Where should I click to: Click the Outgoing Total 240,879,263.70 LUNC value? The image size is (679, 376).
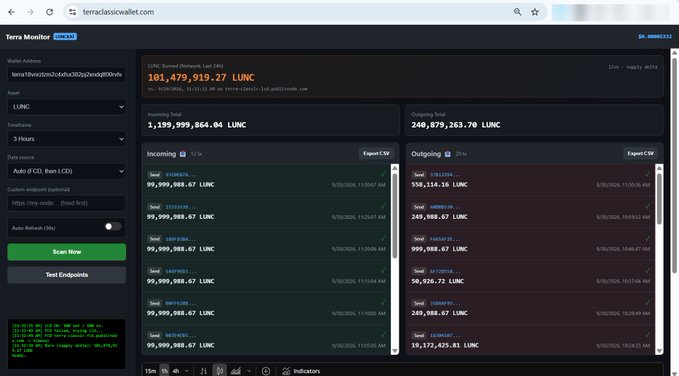click(456, 125)
